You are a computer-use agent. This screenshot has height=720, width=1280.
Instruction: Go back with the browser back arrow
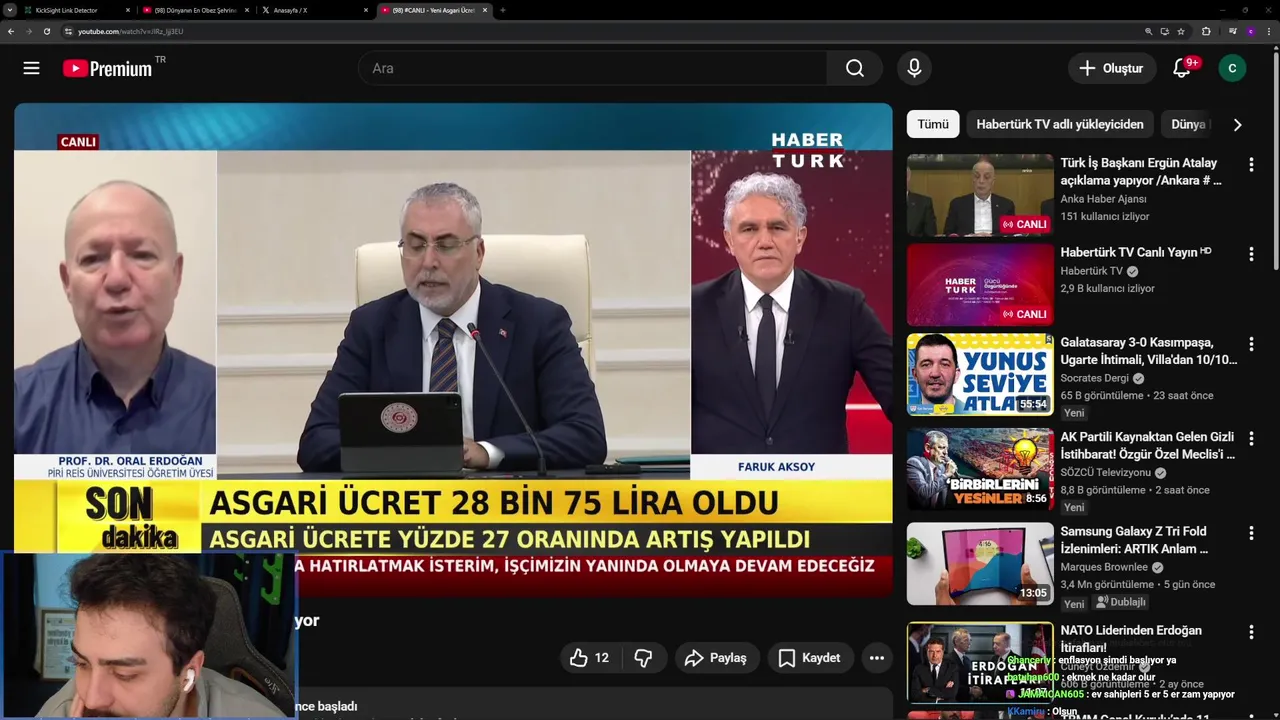pos(11,31)
